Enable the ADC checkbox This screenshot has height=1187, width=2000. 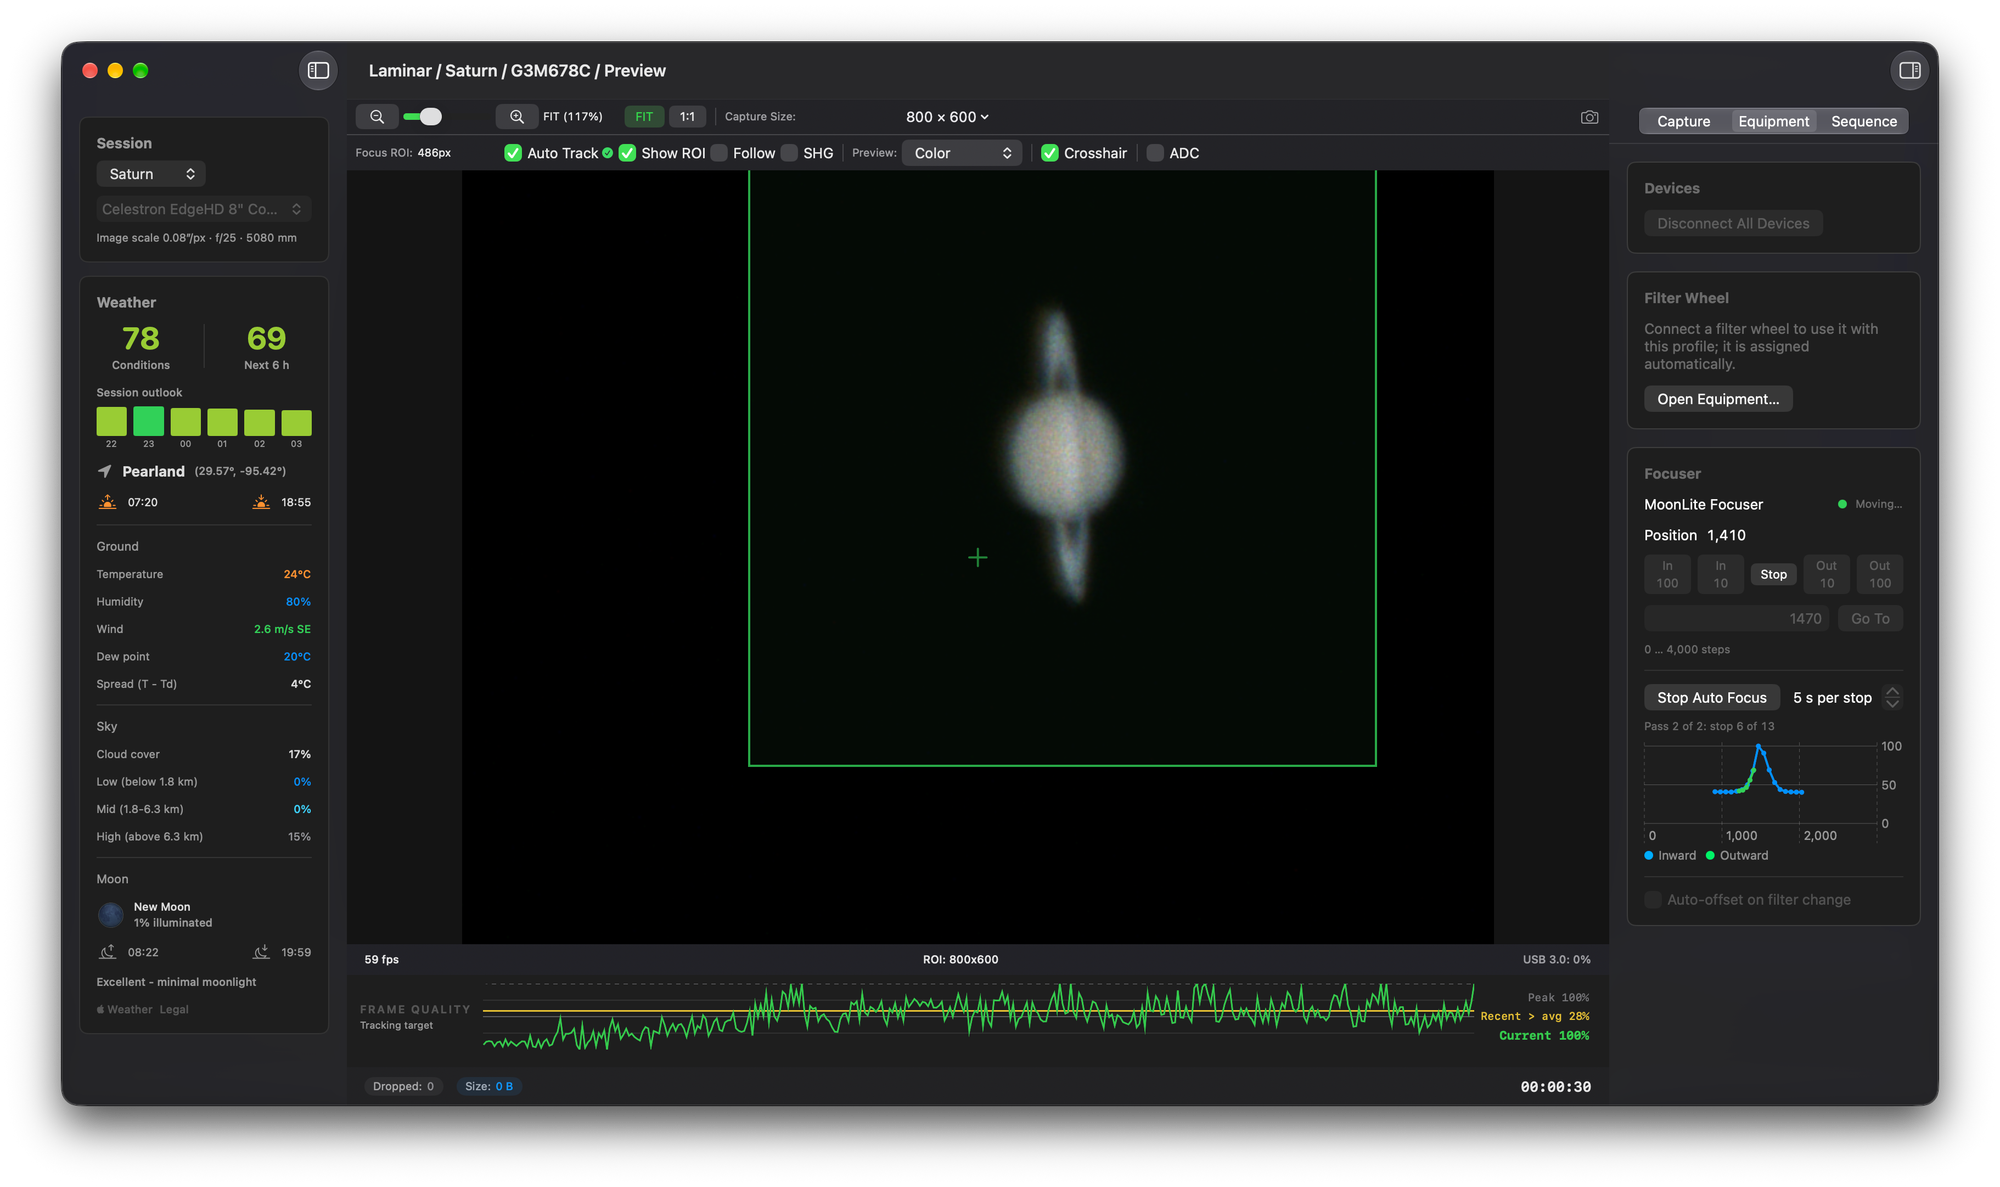(x=1155, y=153)
